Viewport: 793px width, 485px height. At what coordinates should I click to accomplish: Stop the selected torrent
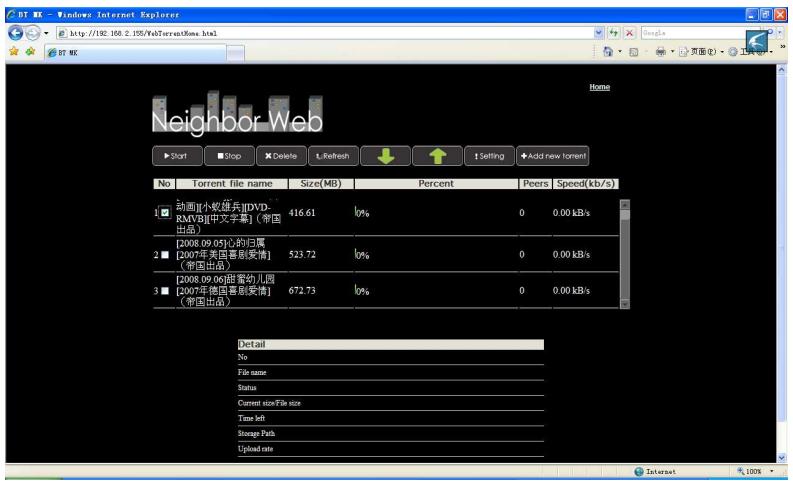click(229, 156)
